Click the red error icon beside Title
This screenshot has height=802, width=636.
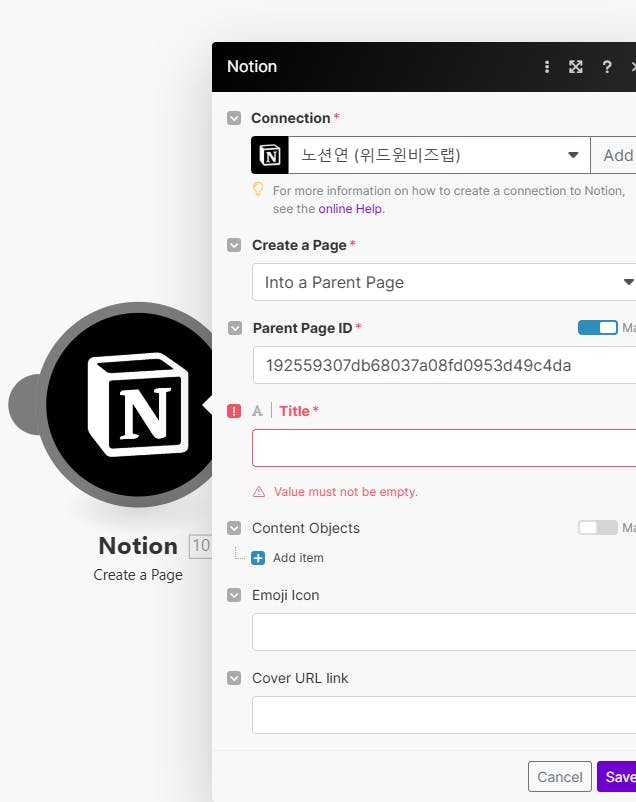click(234, 411)
